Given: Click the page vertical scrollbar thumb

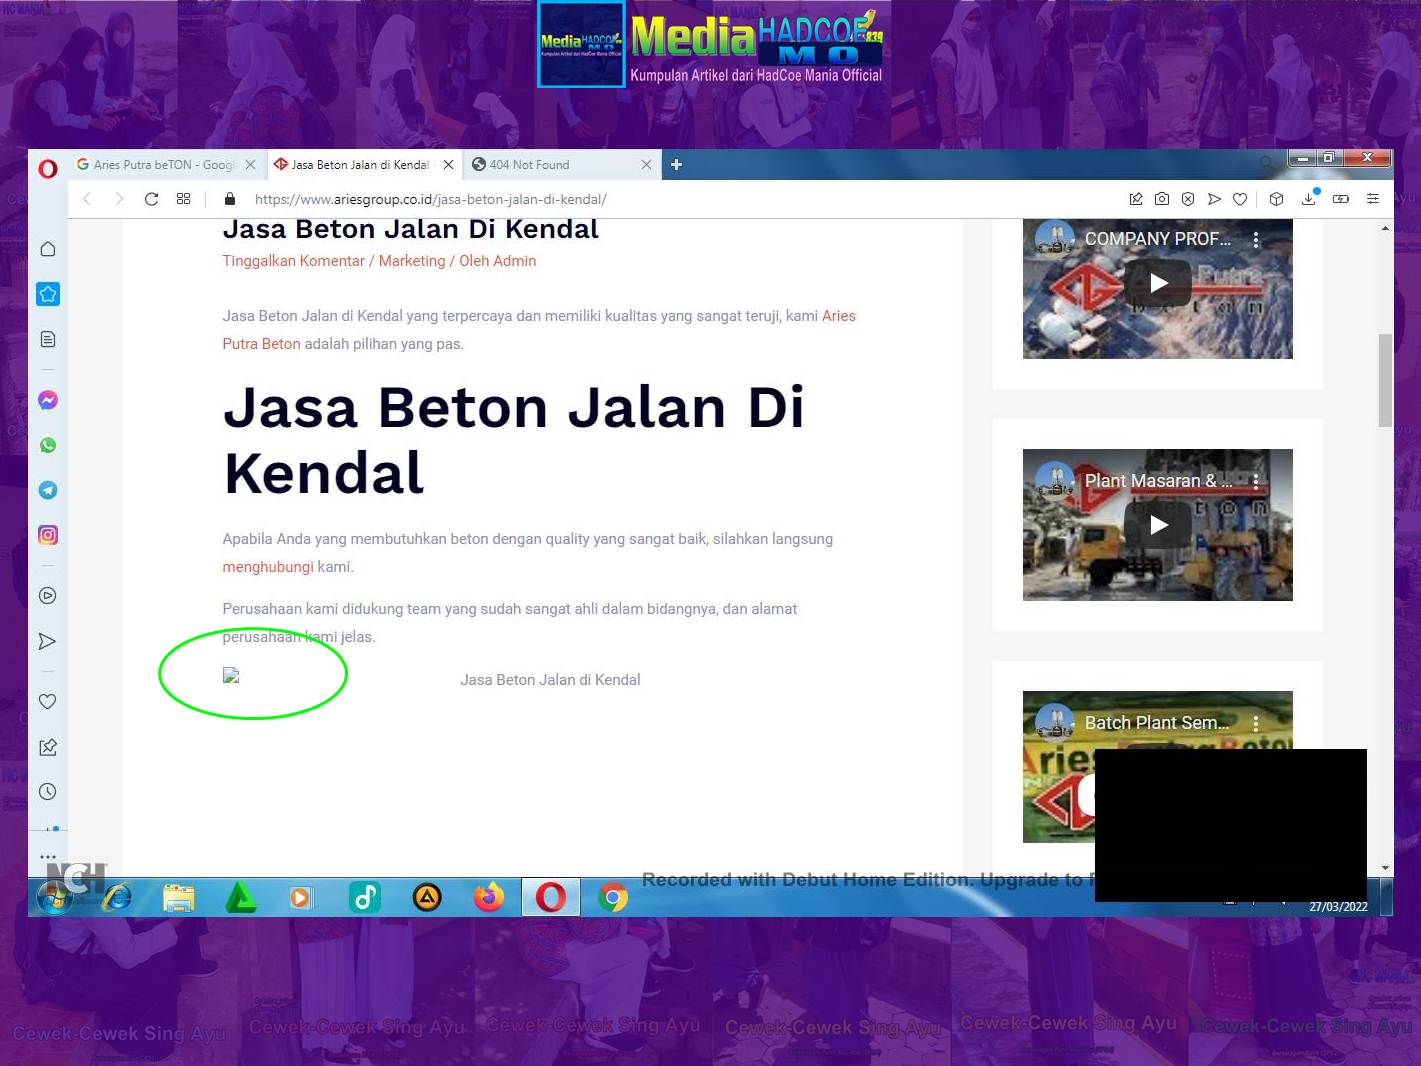Looking at the screenshot, I should [x=1385, y=380].
